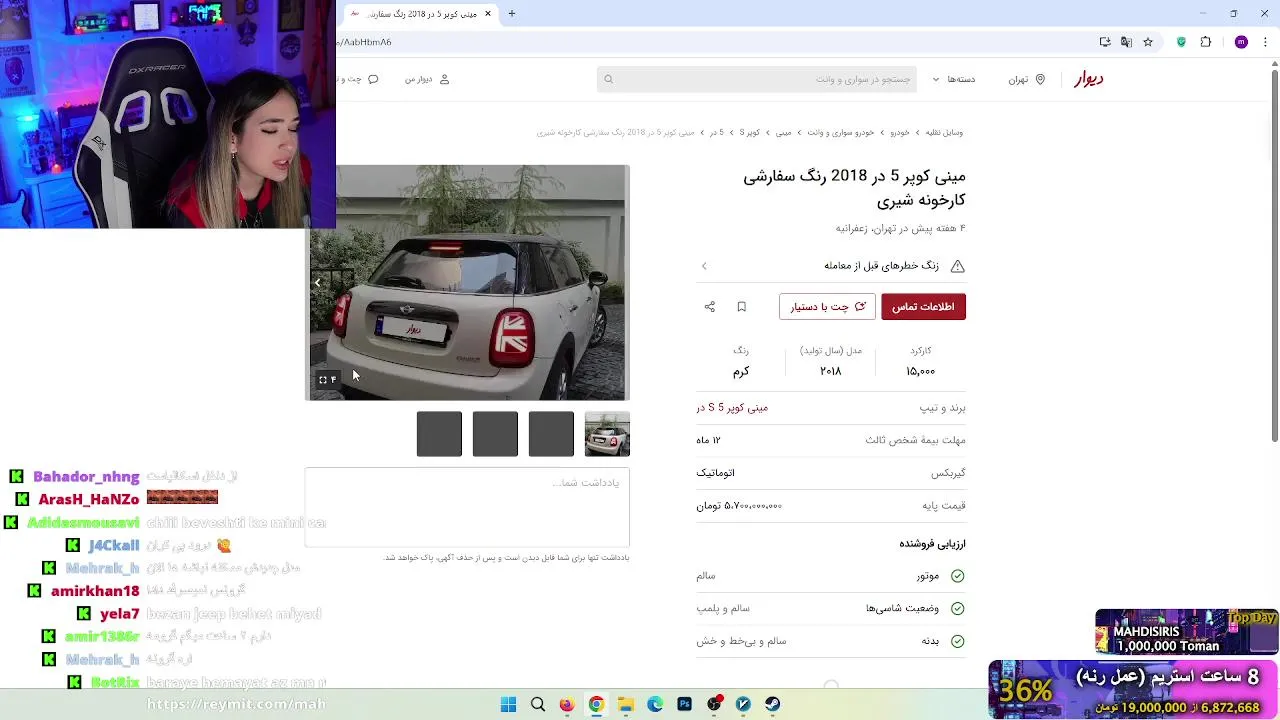Share this listing via share icon
Image resolution: width=1280 pixels, height=720 pixels.
710,307
